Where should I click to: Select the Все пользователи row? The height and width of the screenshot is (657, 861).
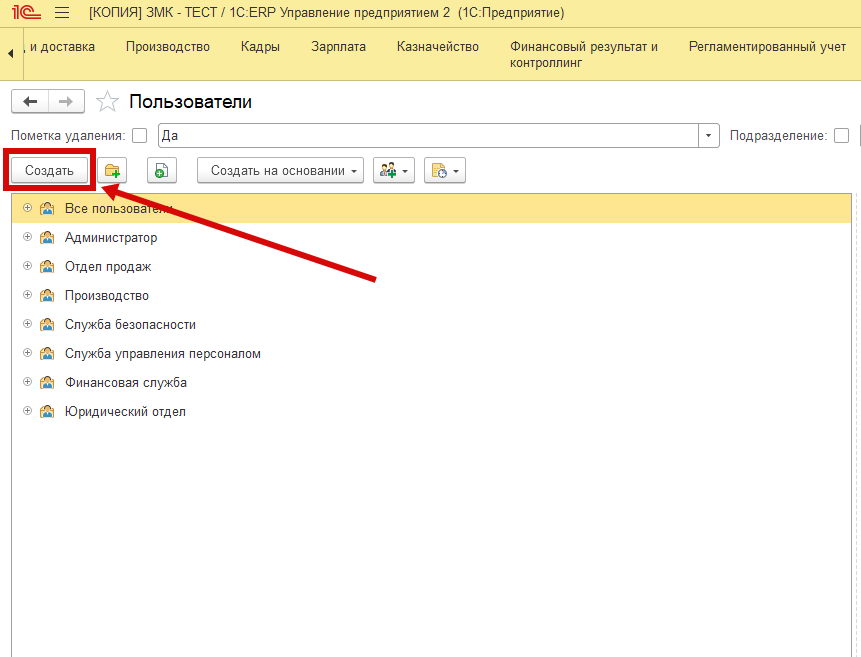[x=431, y=208]
